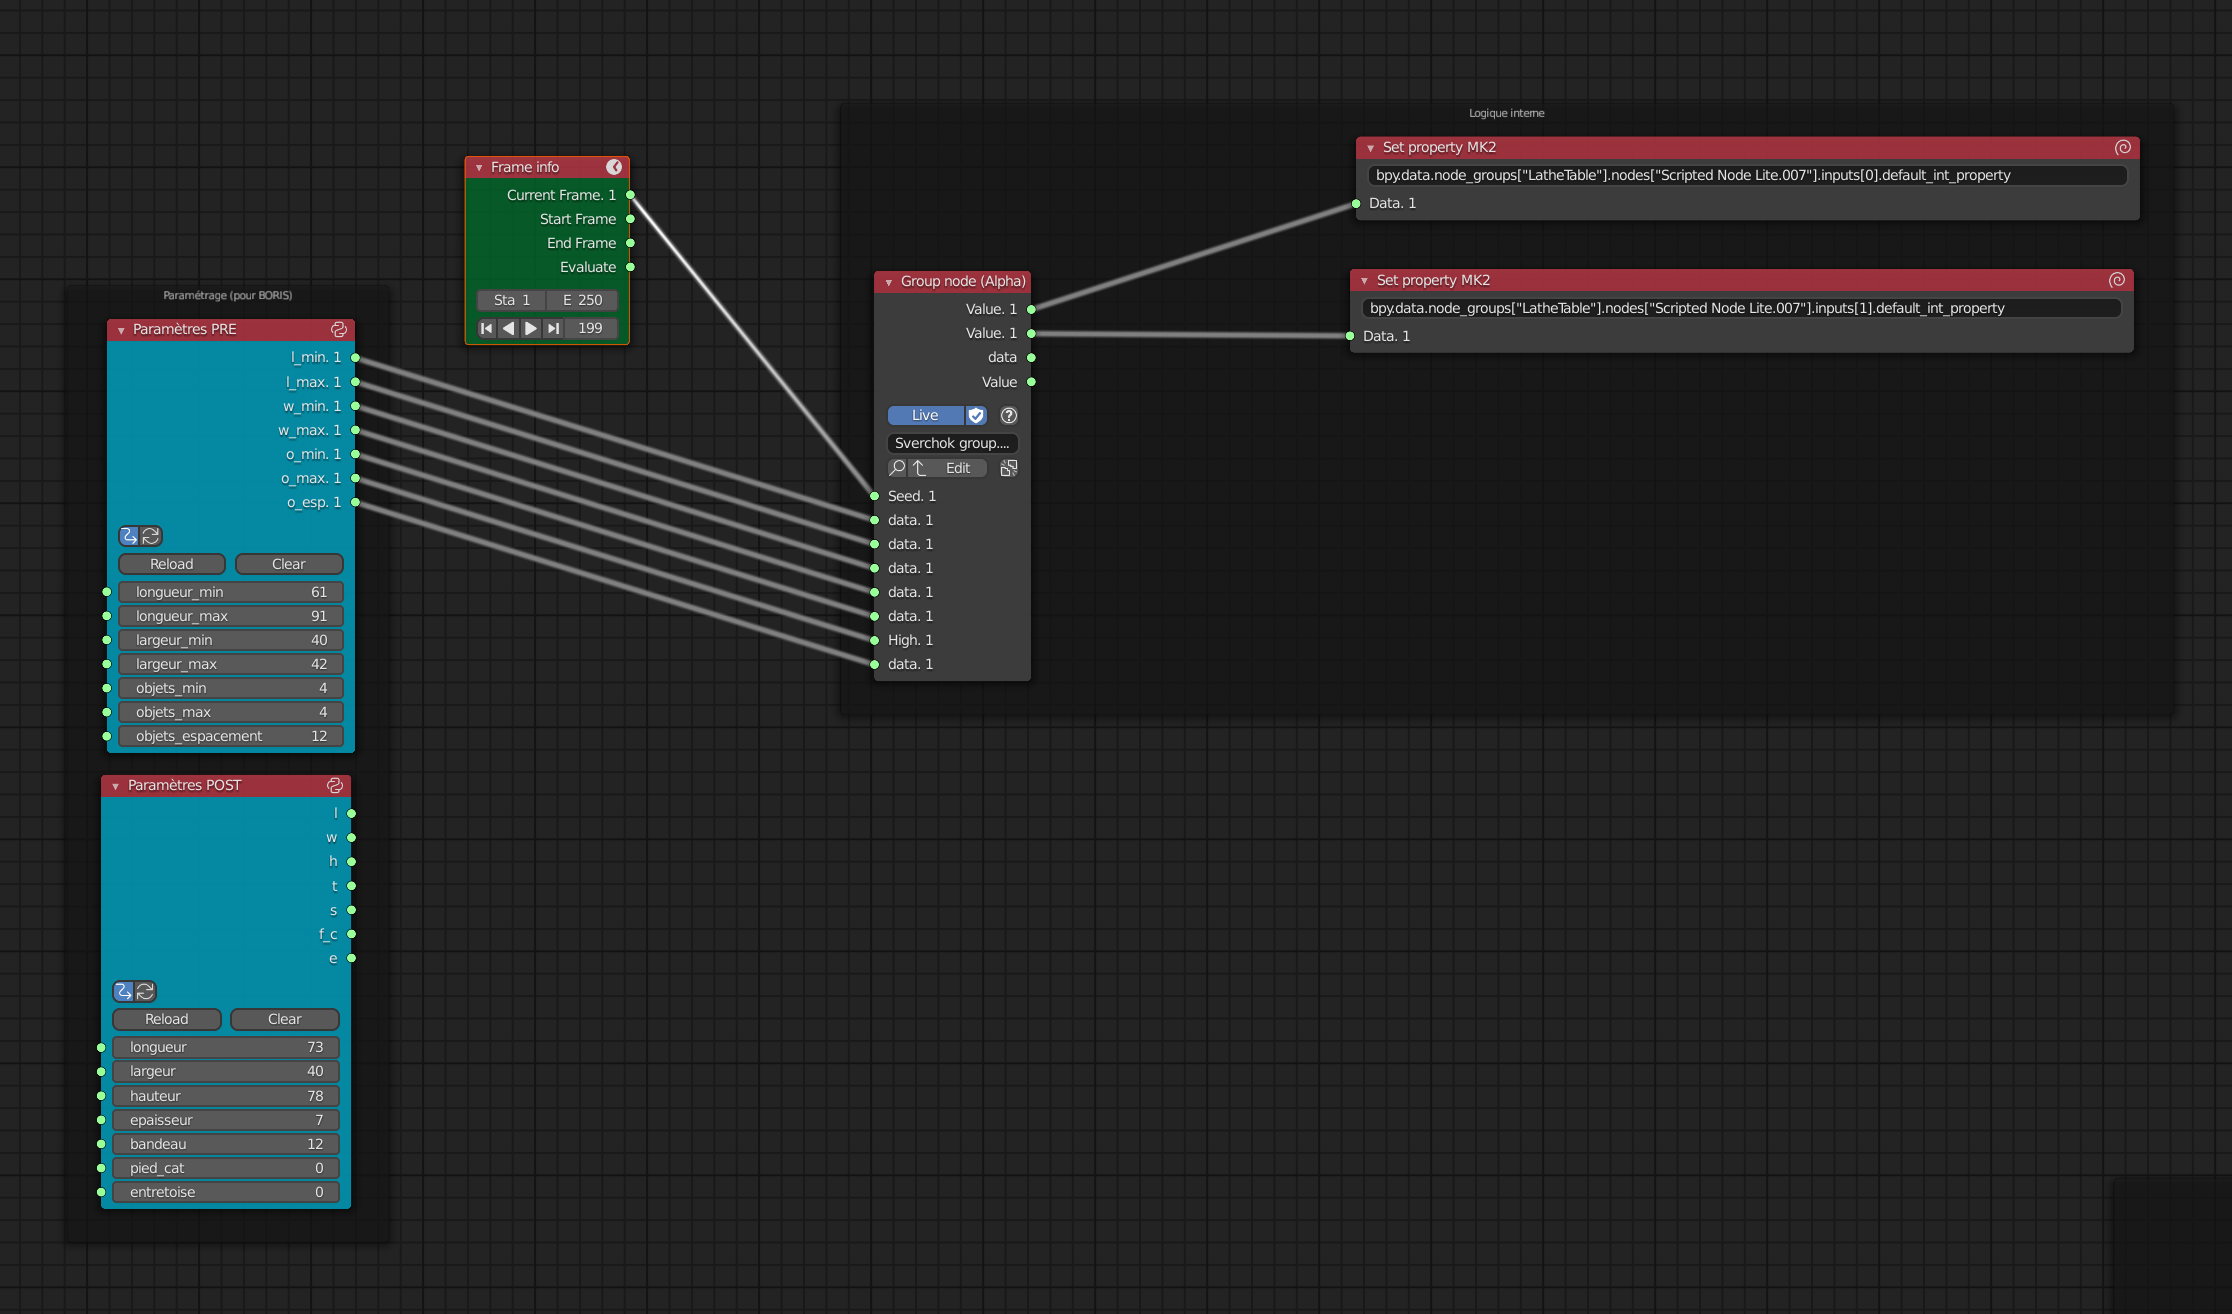Disable the Live toggle on Group node (Alpha)
Viewport: 2232px width, 1314px height.
[924, 415]
